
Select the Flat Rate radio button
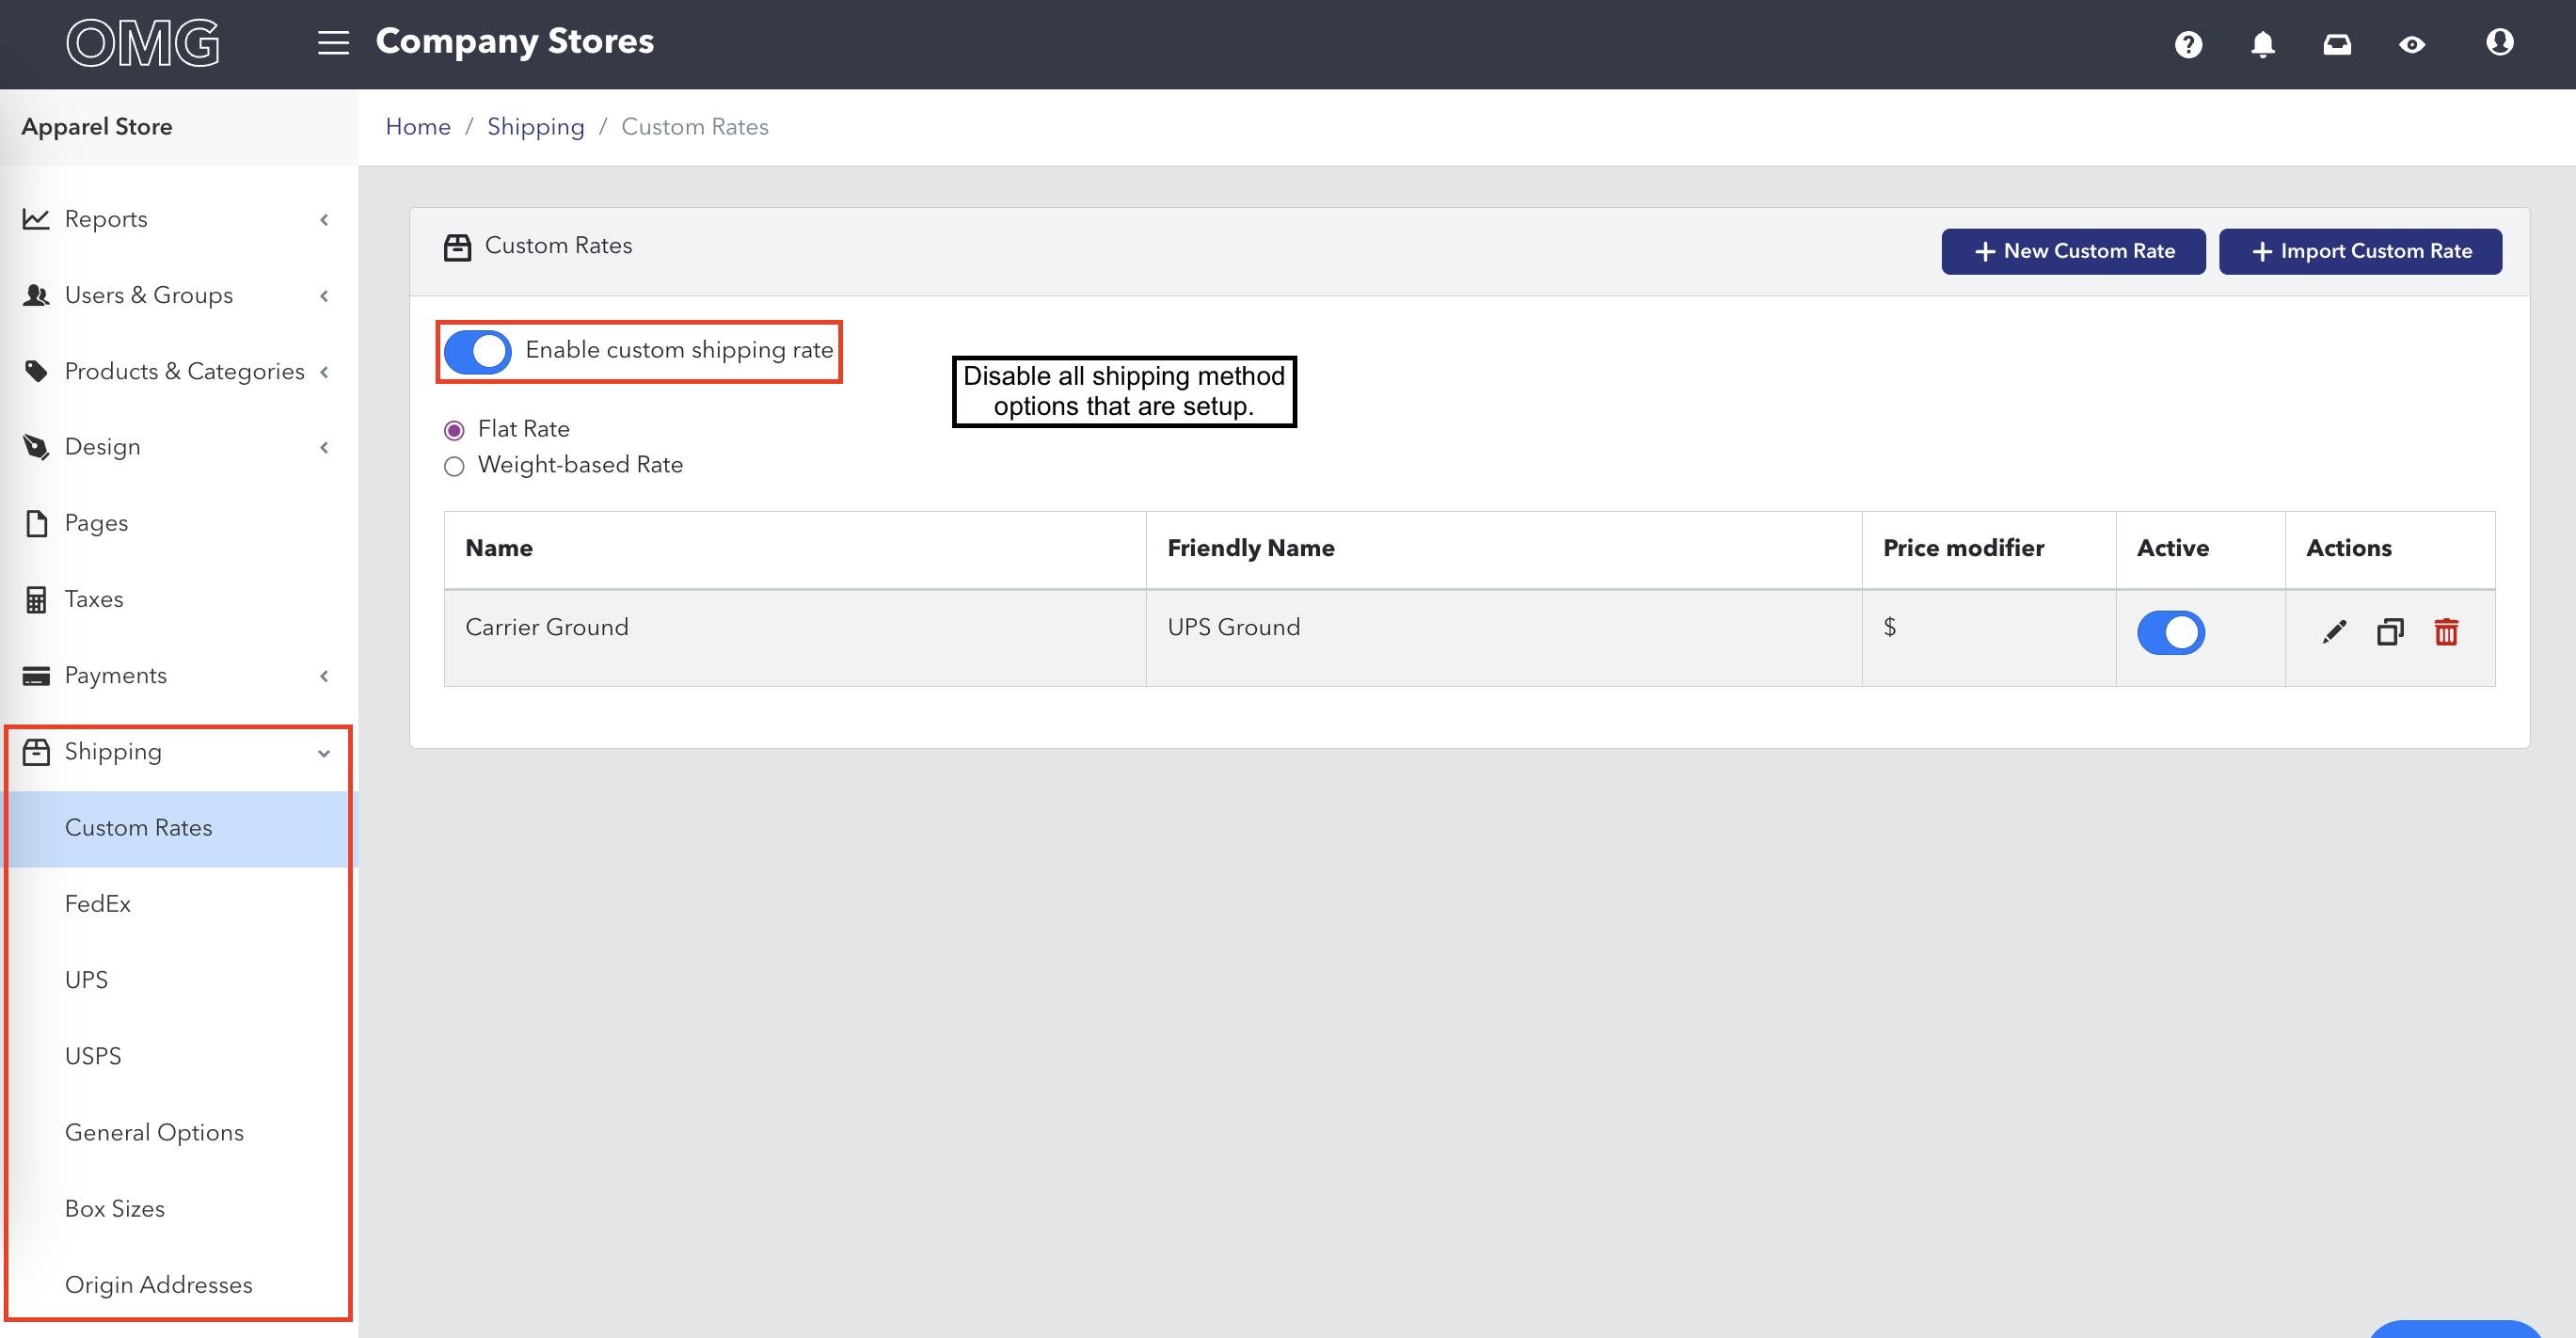point(454,431)
